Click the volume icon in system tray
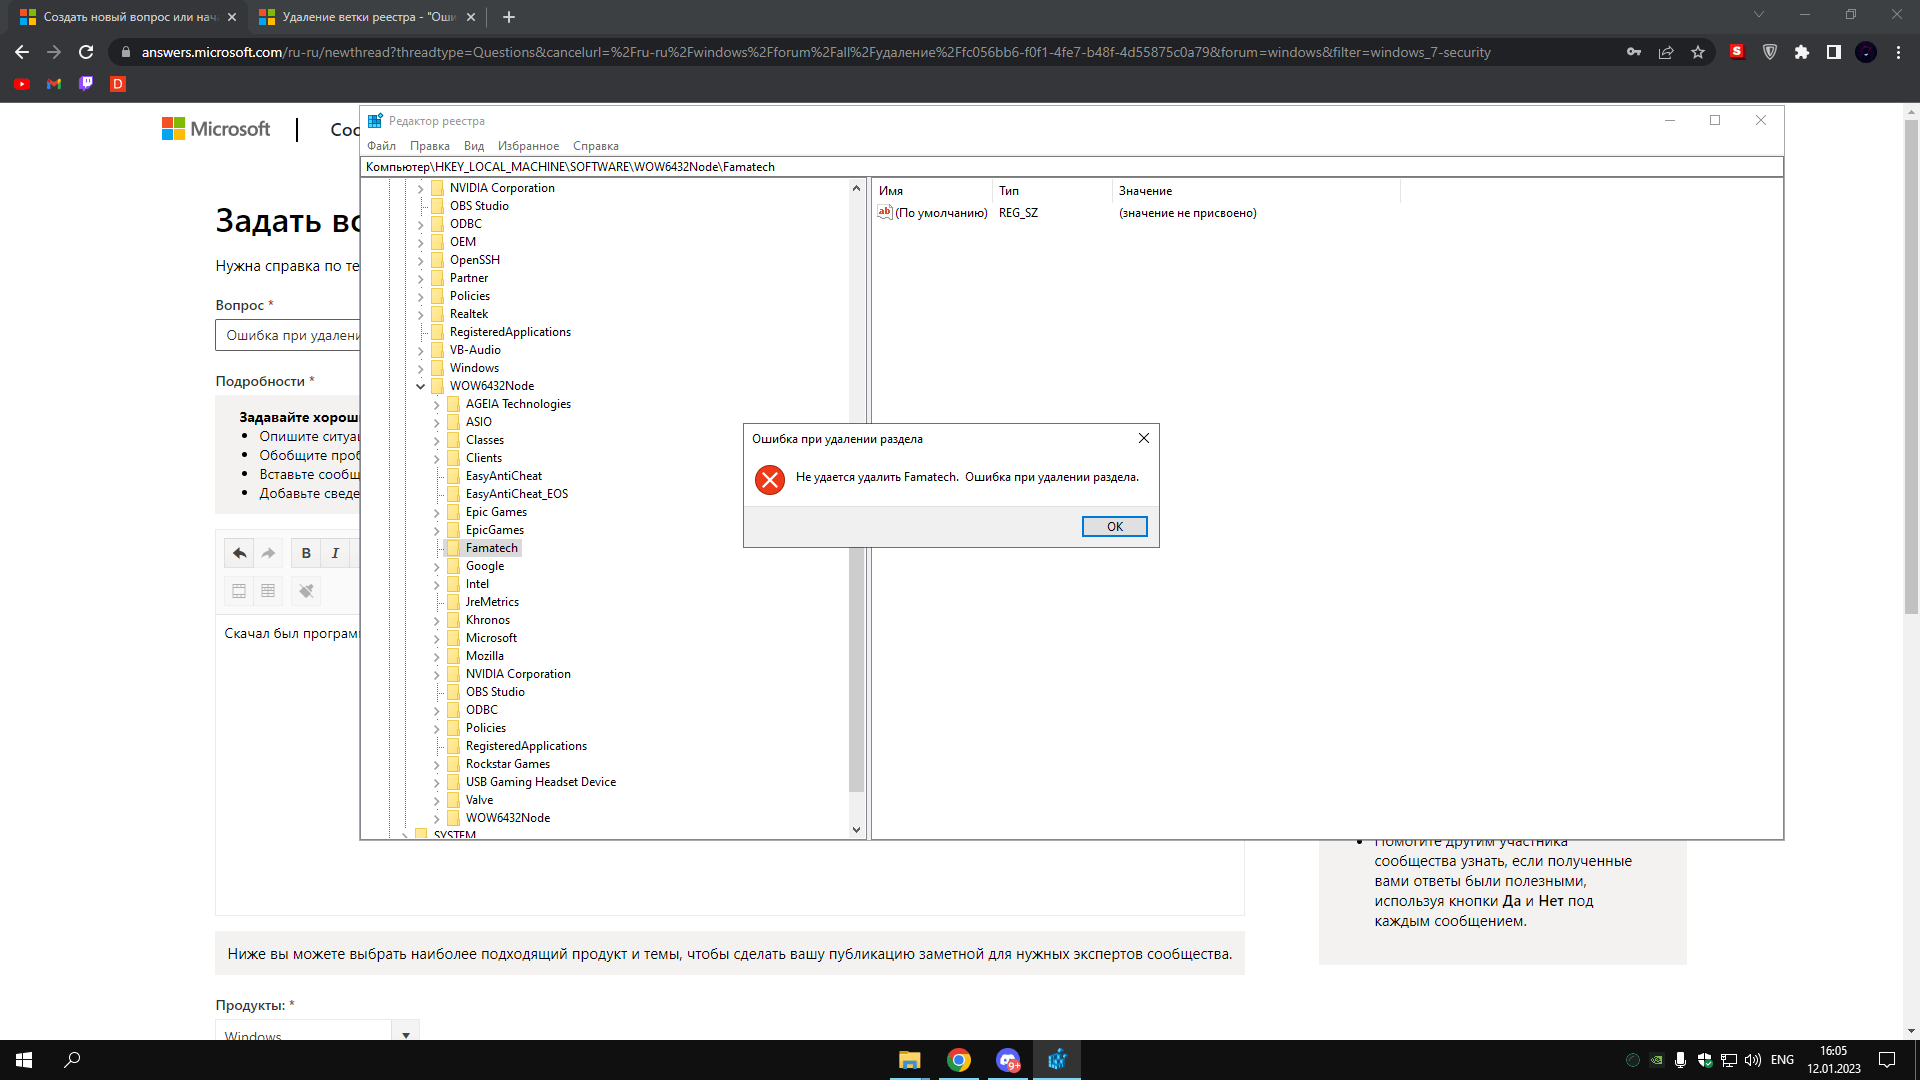1920x1080 pixels. (x=1752, y=1060)
